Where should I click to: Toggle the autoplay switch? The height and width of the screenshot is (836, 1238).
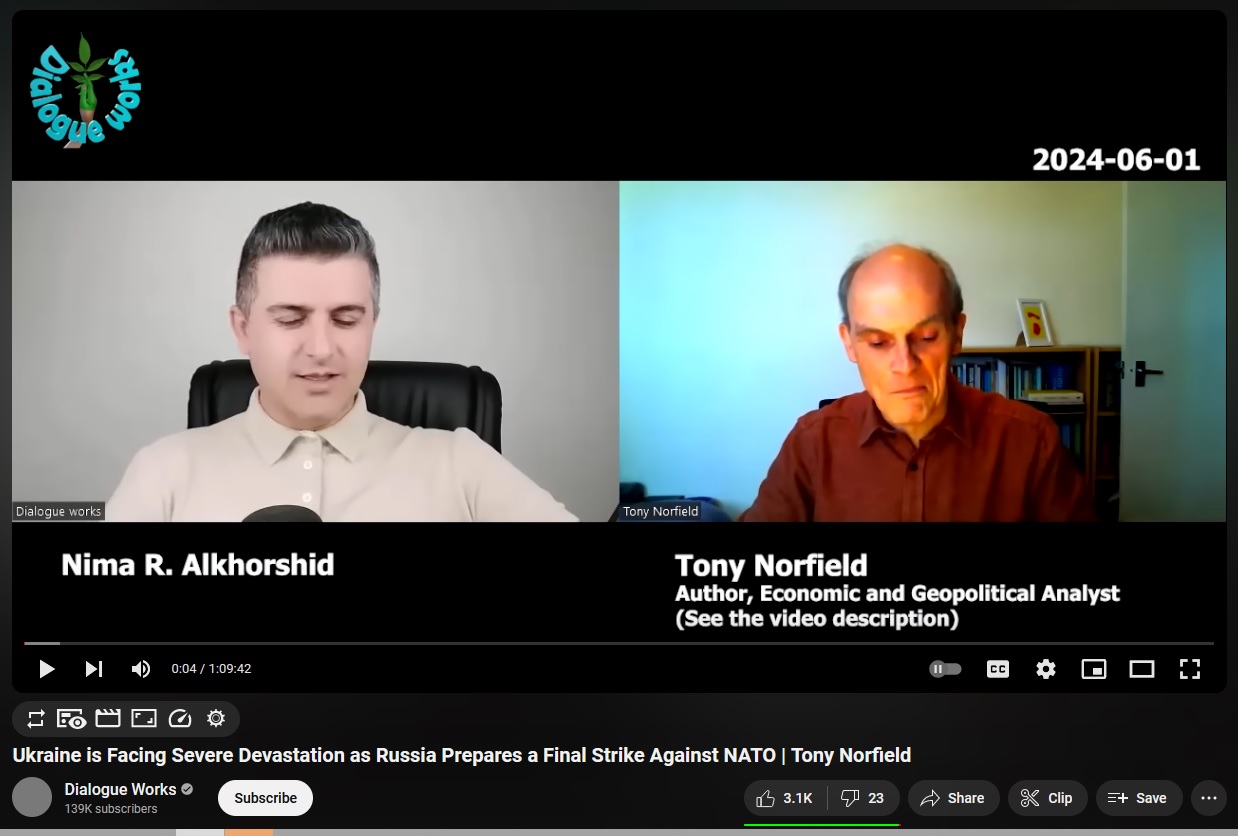[x=945, y=669]
